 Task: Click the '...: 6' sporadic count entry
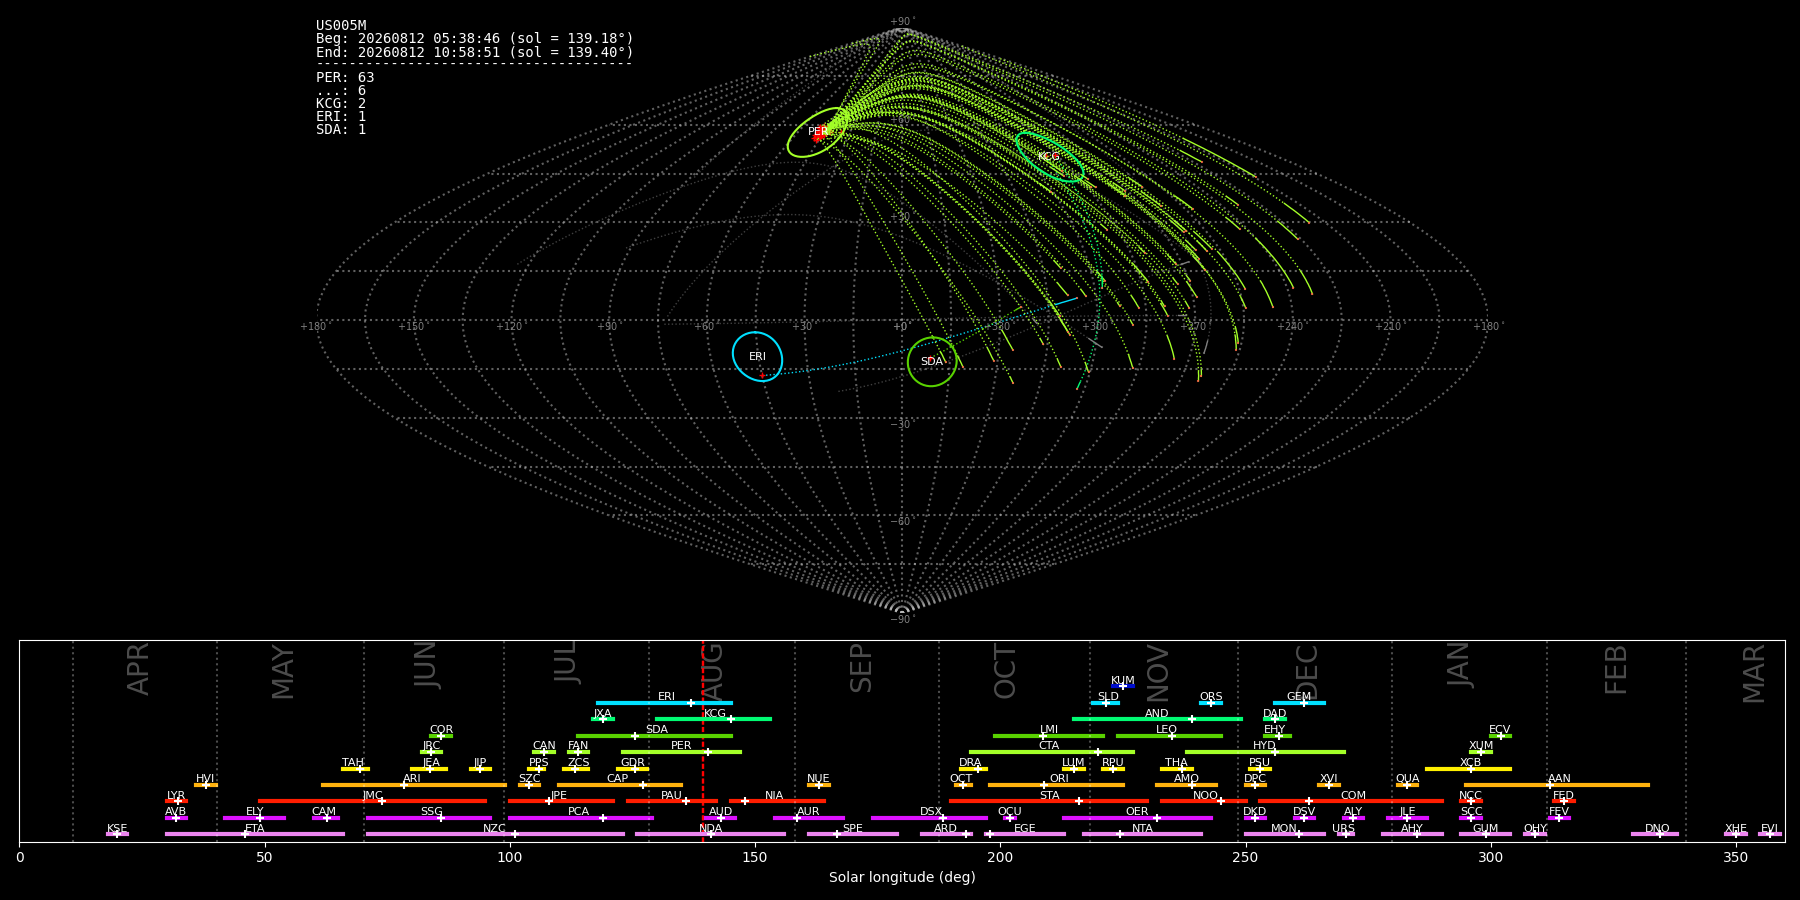point(341,90)
